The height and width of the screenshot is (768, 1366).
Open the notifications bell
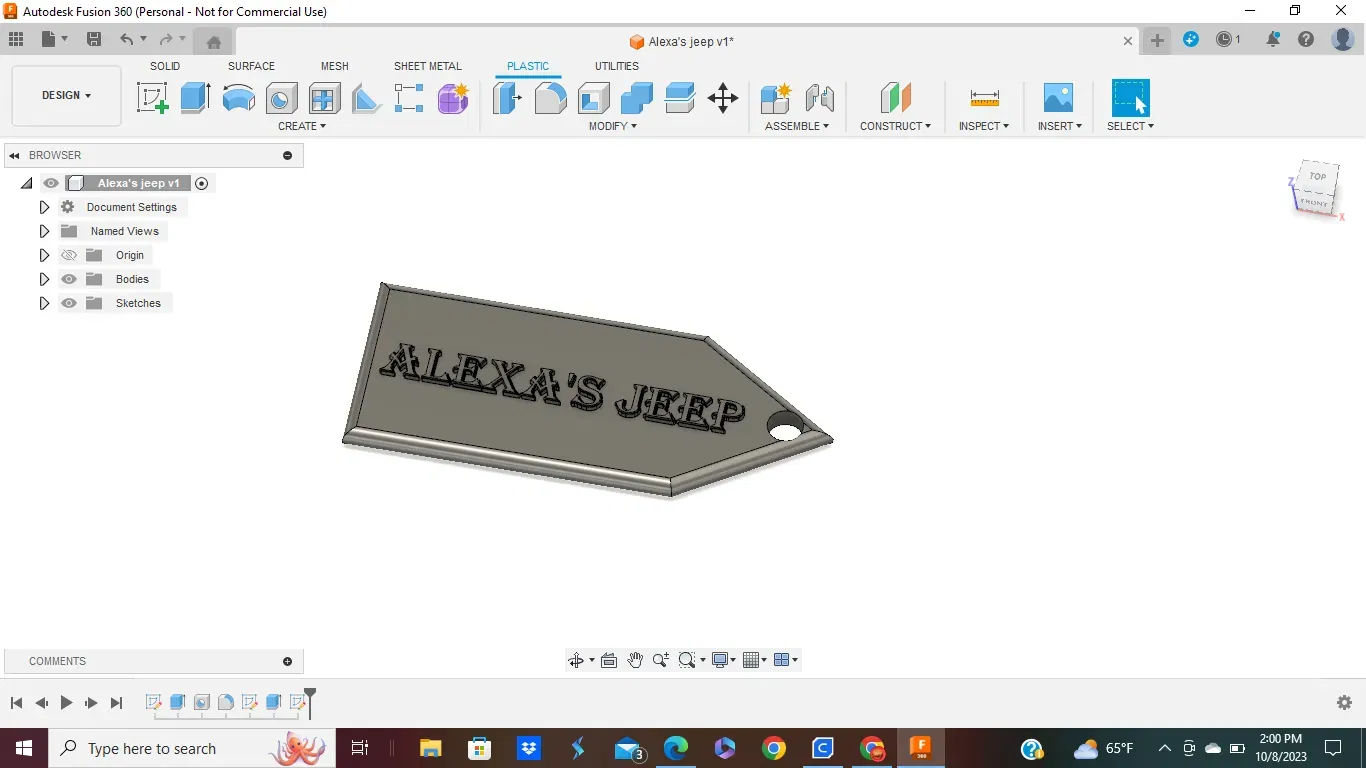pos(1273,40)
